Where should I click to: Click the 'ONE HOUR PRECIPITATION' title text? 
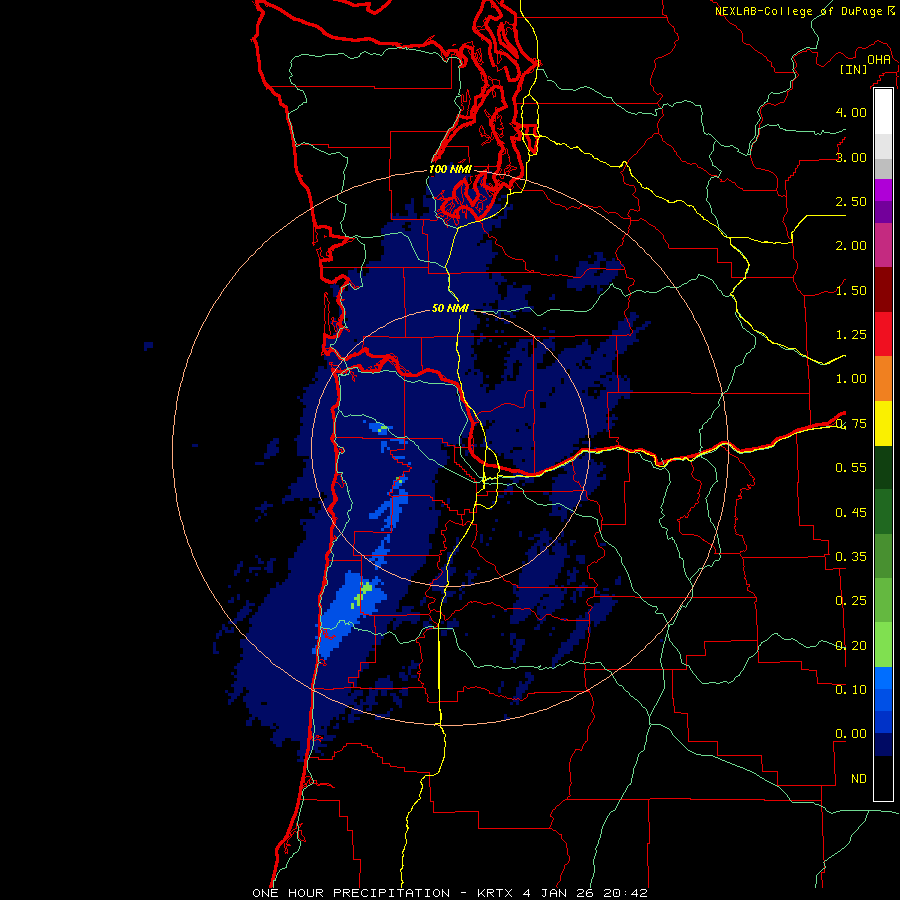point(351,893)
